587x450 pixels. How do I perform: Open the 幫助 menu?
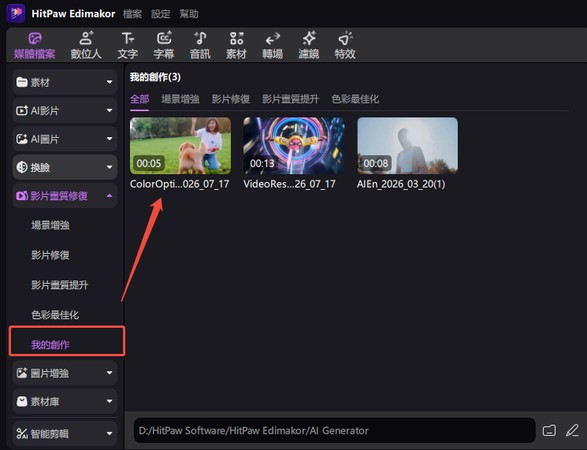point(189,14)
